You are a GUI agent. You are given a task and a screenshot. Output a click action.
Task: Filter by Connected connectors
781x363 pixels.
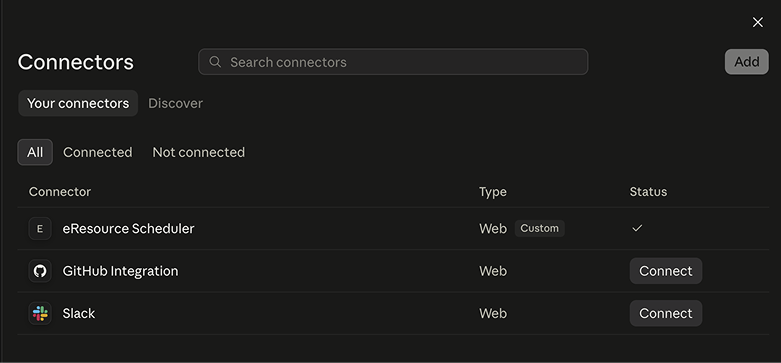coord(98,152)
